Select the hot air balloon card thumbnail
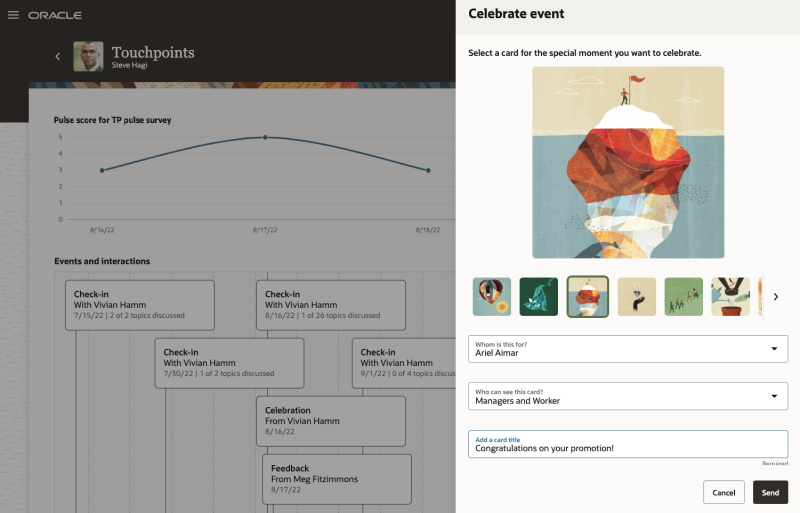The height and width of the screenshot is (513, 800). (492, 297)
